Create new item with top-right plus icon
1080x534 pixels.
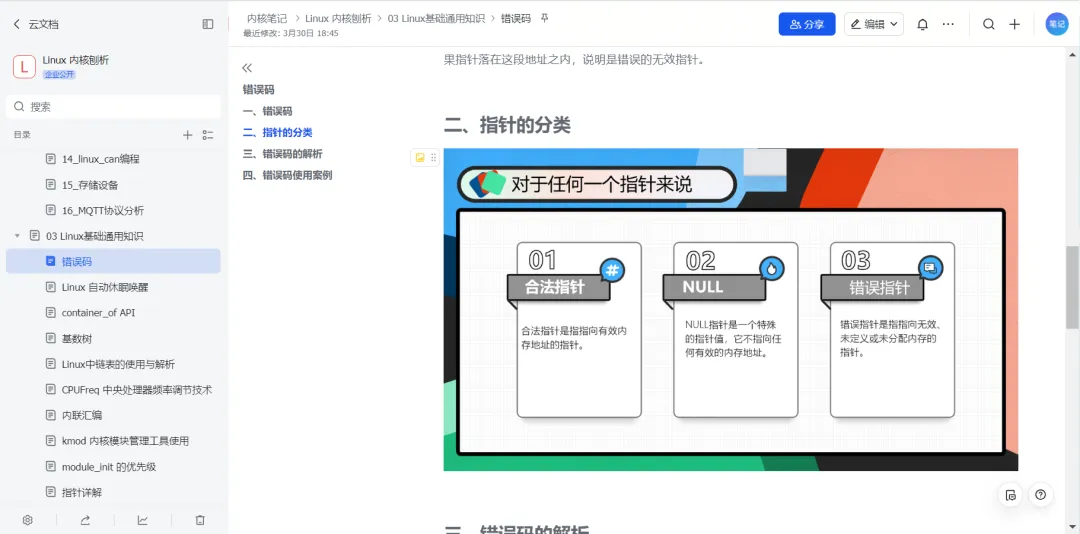[1015, 24]
